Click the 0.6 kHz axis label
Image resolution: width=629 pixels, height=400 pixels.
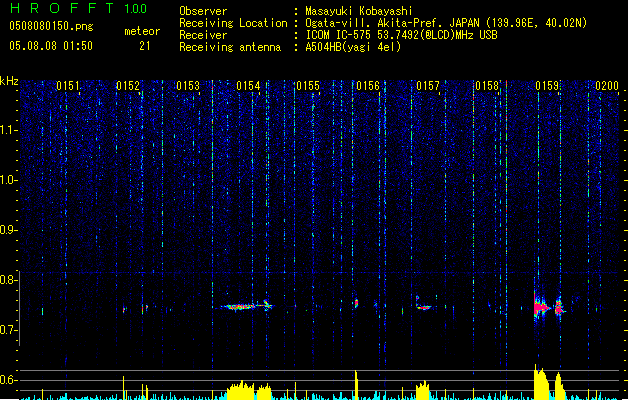point(8,380)
